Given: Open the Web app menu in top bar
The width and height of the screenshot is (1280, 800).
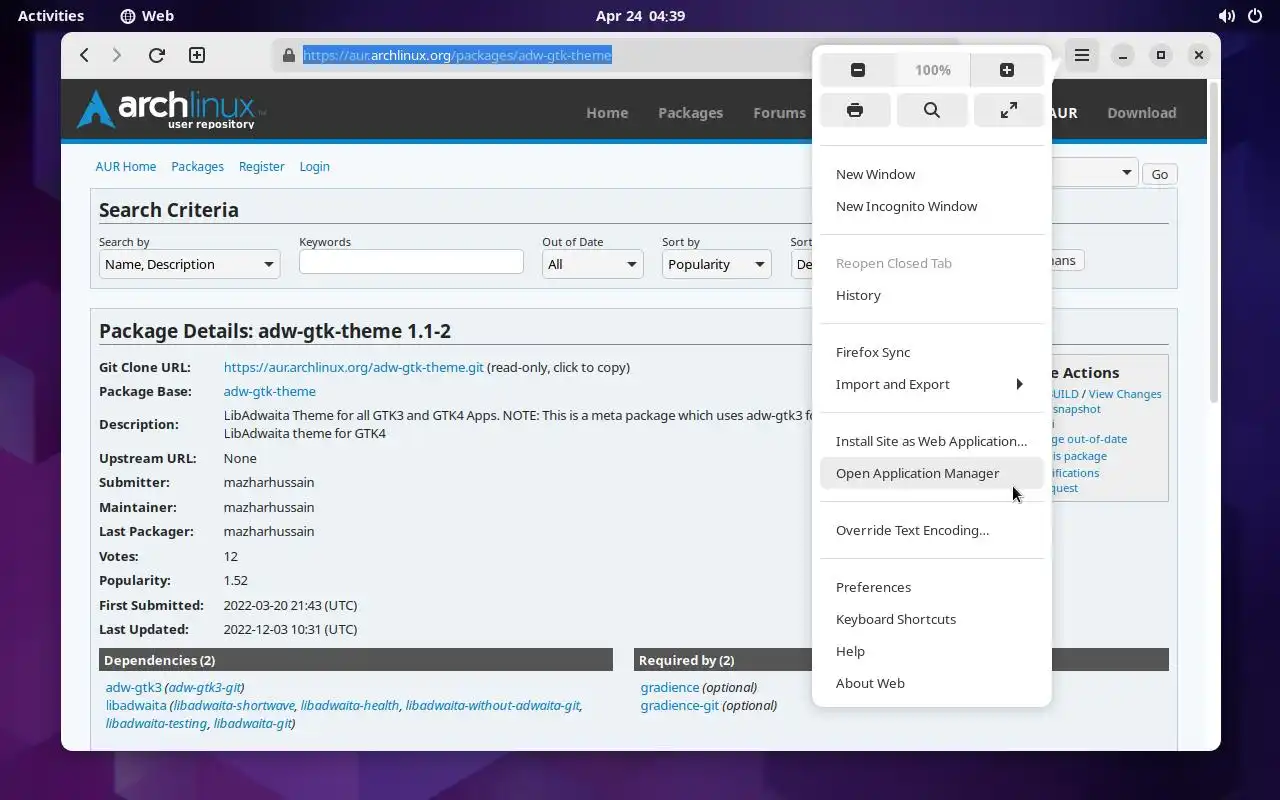Looking at the screenshot, I should [147, 16].
